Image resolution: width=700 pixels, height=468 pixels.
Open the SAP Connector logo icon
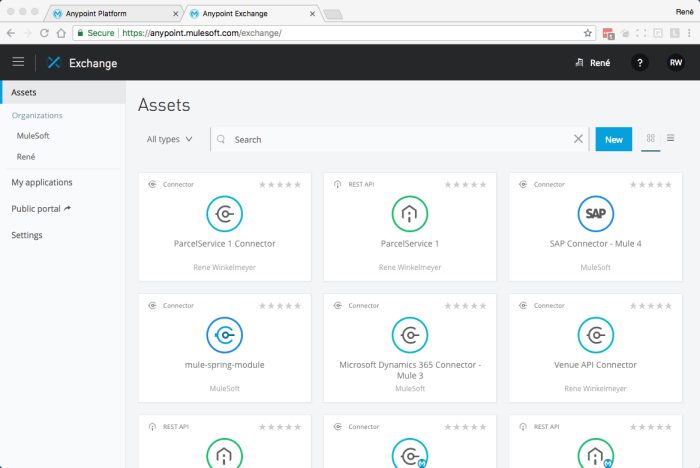coord(596,214)
